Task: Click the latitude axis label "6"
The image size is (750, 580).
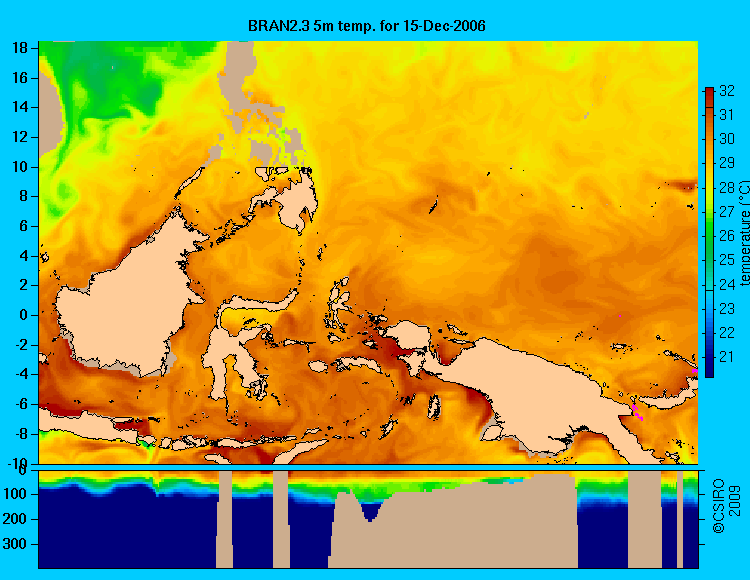Action: pos(23,226)
